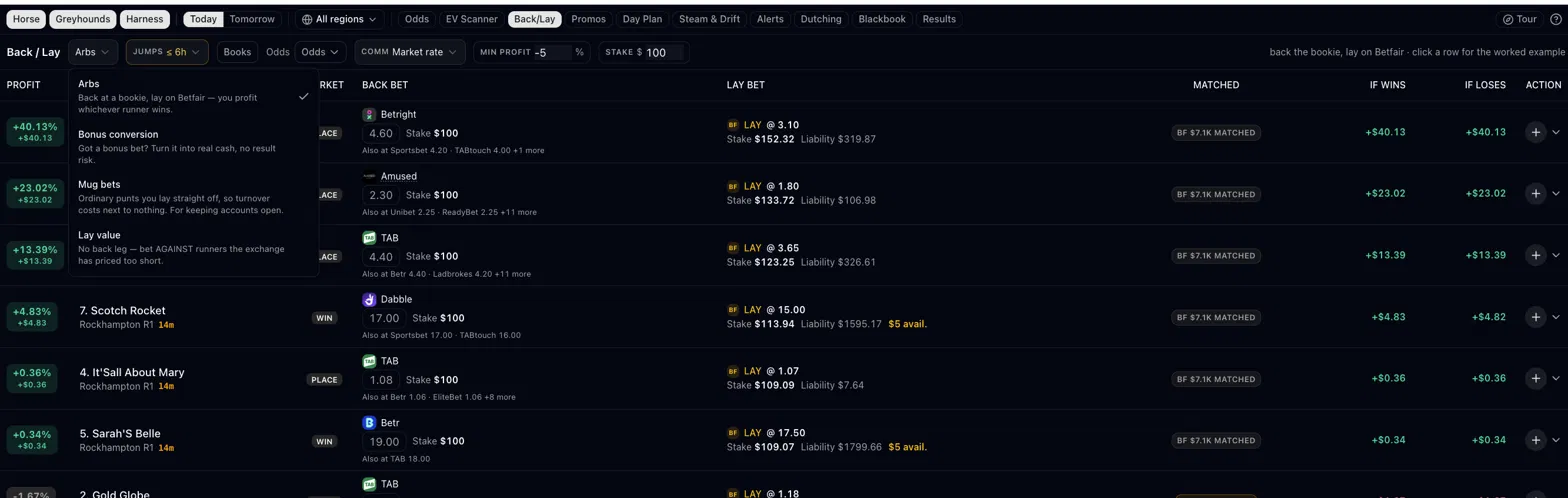This screenshot has width=1568, height=498.
Task: Click the Betr bookmaker logo icon
Action: (369, 423)
